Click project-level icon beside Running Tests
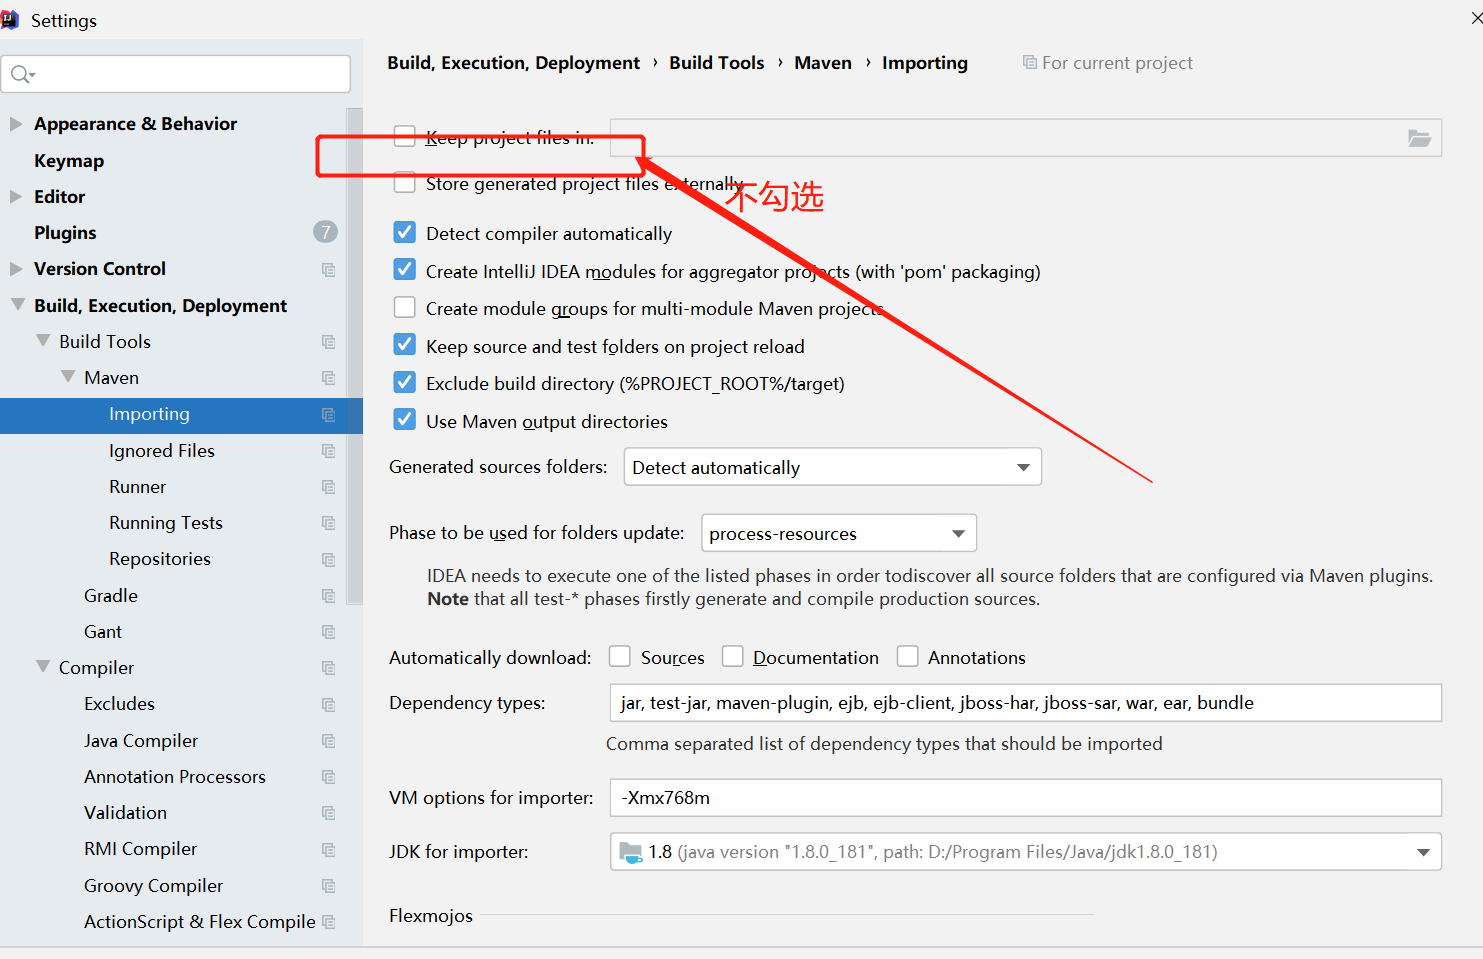 click(328, 523)
